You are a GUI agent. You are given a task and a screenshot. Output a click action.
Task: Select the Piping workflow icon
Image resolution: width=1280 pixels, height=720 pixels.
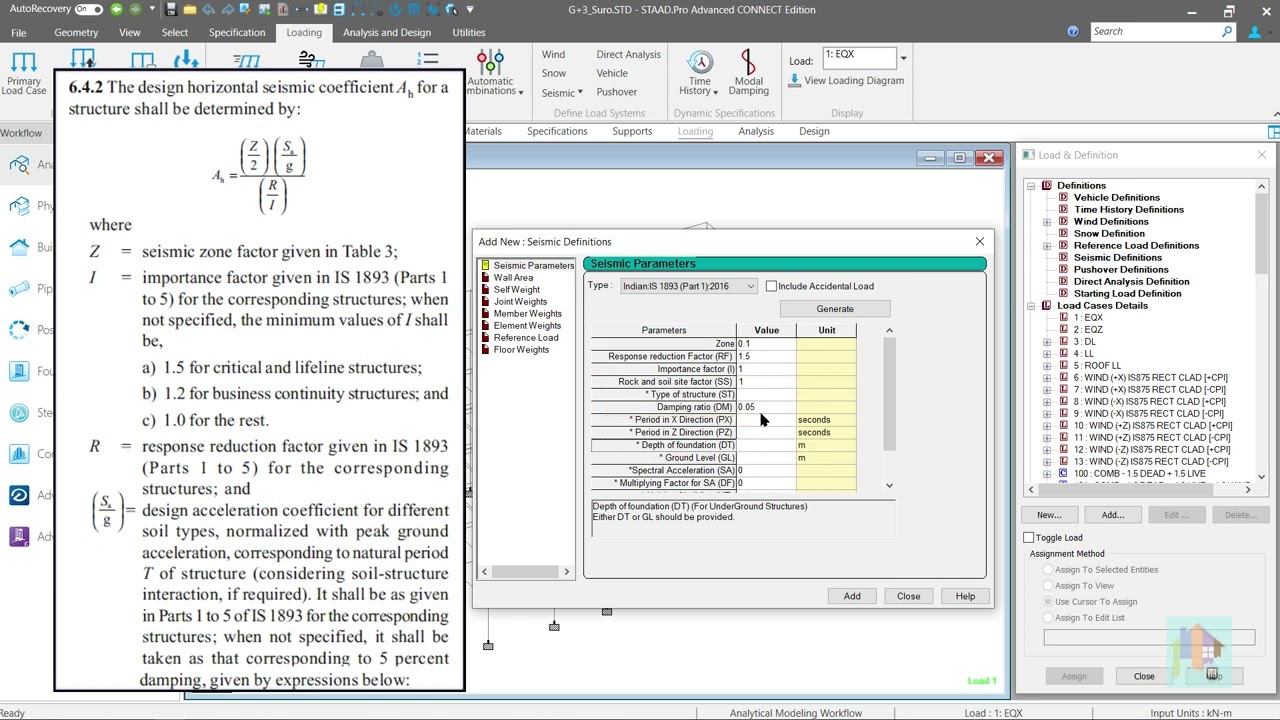19,288
